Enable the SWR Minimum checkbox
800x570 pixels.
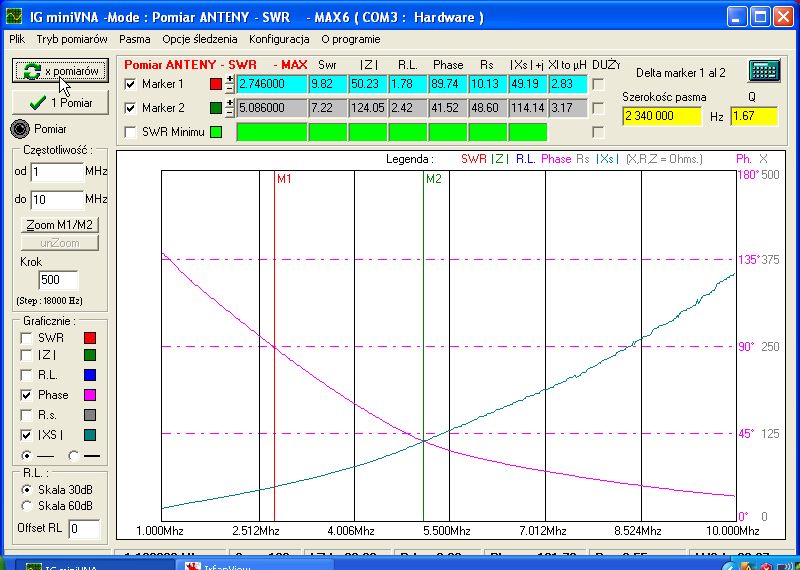[x=130, y=132]
